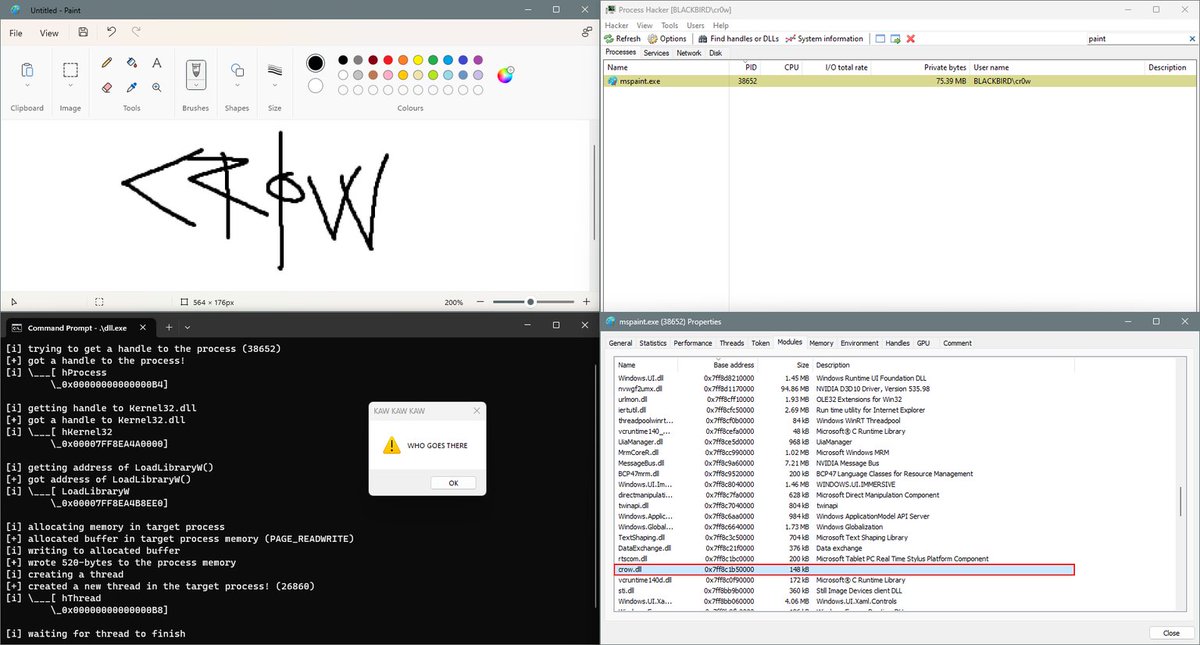Open the View menu in Paint

tap(49, 33)
